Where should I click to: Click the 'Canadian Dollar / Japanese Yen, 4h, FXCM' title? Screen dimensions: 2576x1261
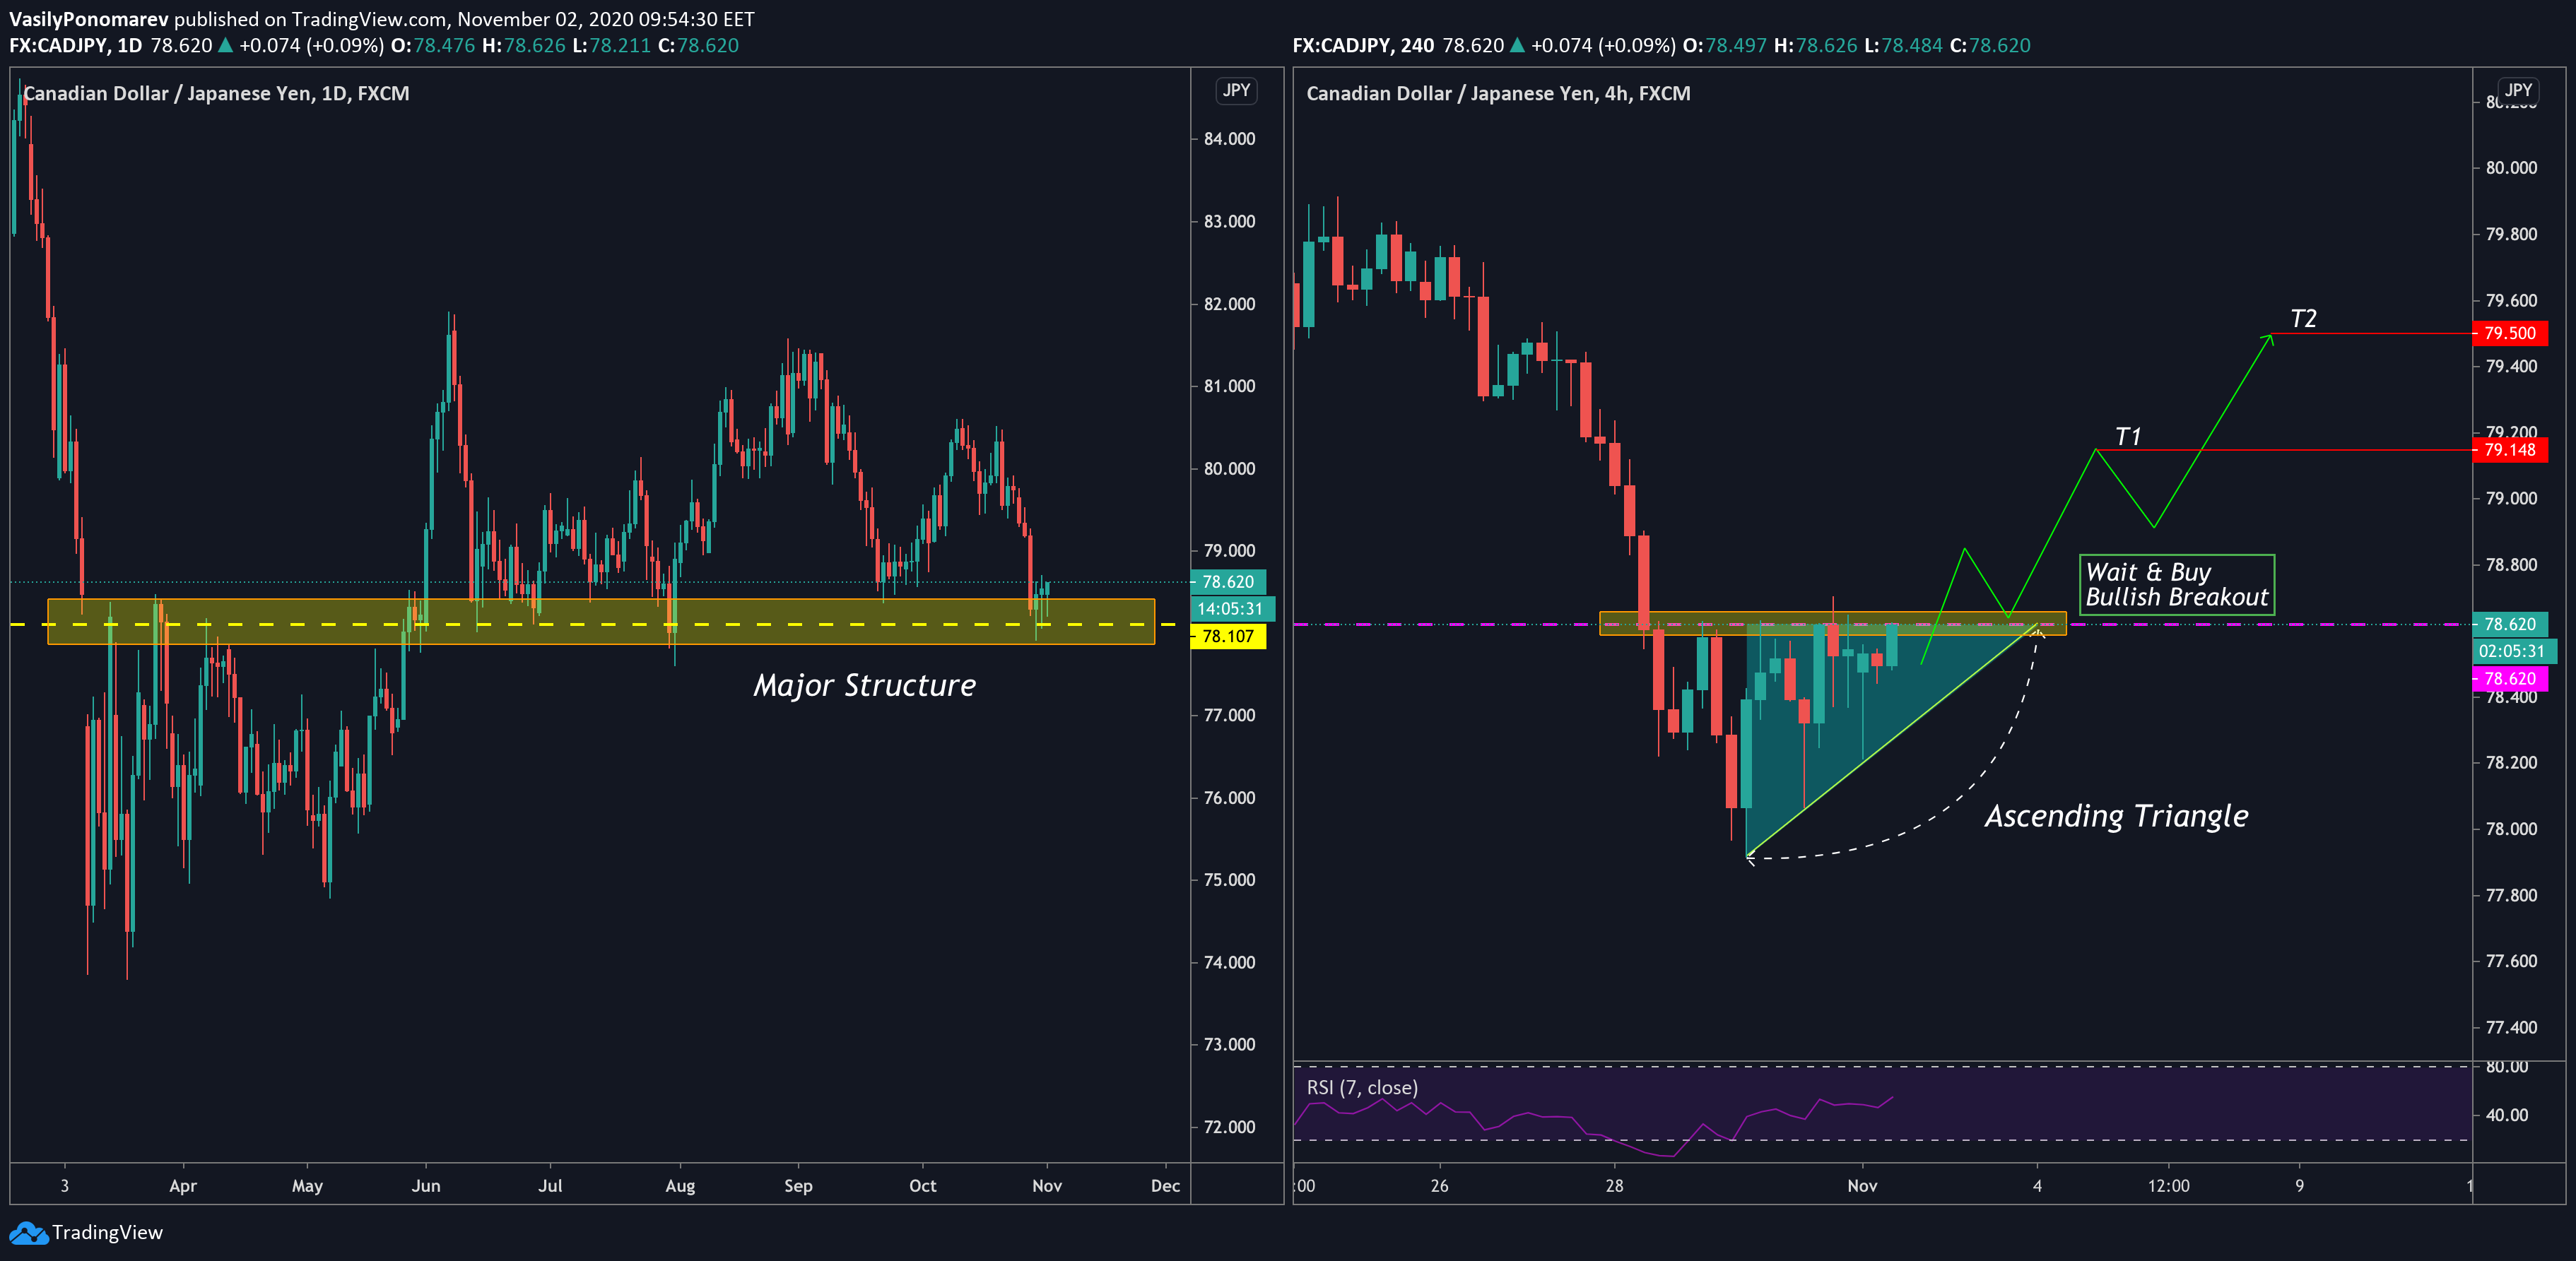click(x=1498, y=94)
